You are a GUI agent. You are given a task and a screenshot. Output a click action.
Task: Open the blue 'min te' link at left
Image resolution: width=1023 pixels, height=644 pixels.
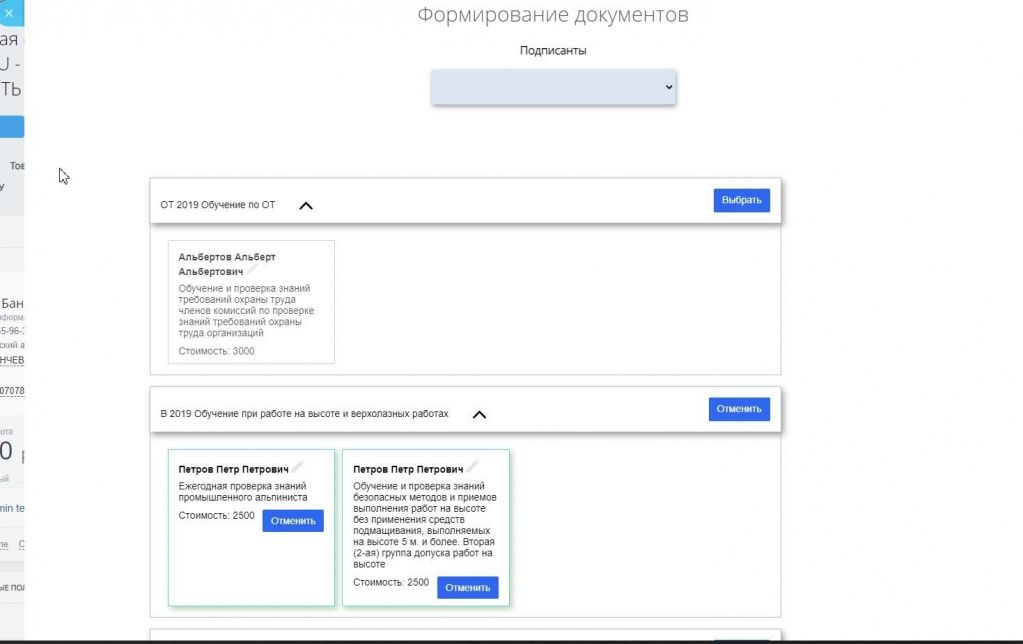[12, 508]
